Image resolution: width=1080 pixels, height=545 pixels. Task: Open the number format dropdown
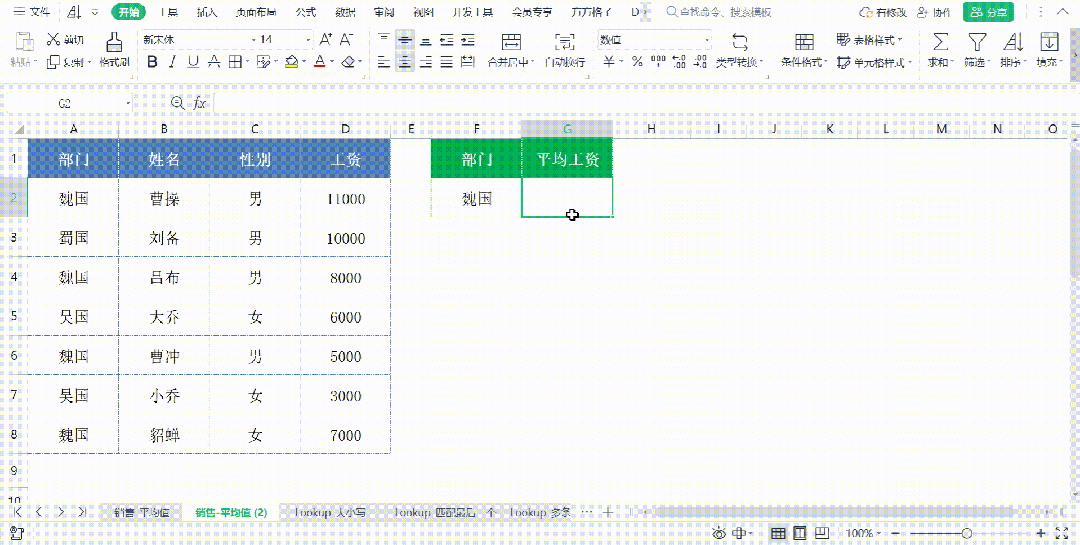click(707, 40)
